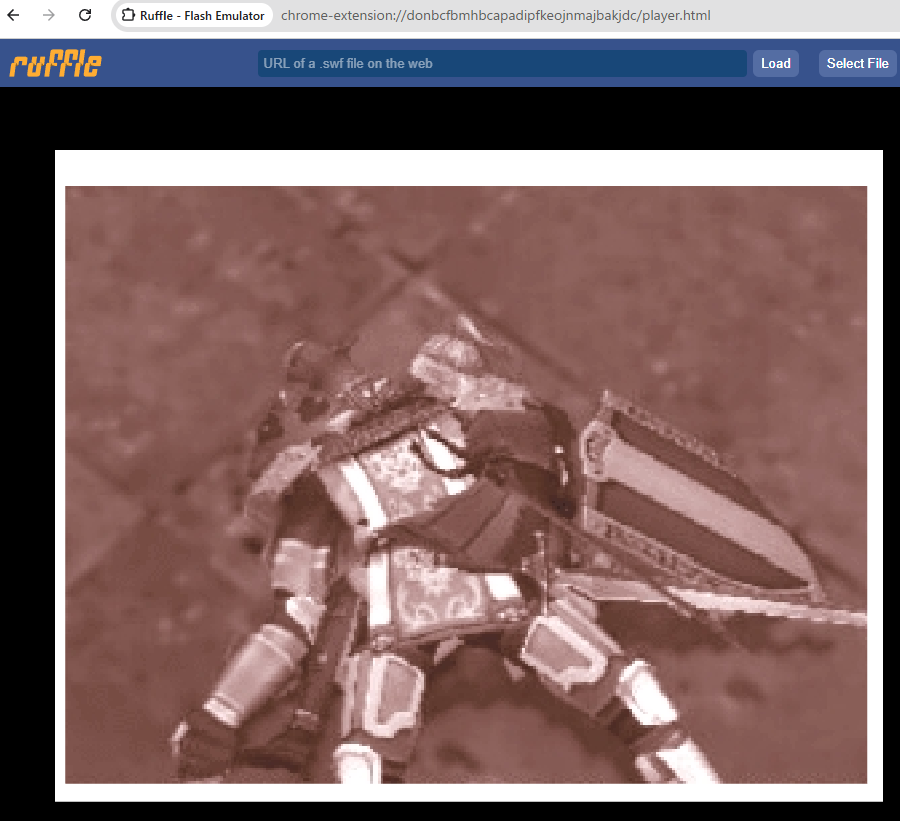Click the browser forward arrow
Image resolution: width=900 pixels, height=821 pixels.
49,16
